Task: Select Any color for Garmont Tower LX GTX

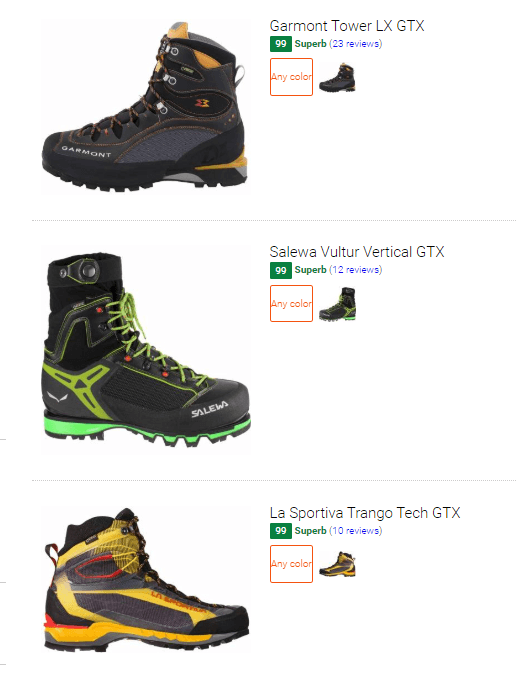Action: [x=291, y=77]
